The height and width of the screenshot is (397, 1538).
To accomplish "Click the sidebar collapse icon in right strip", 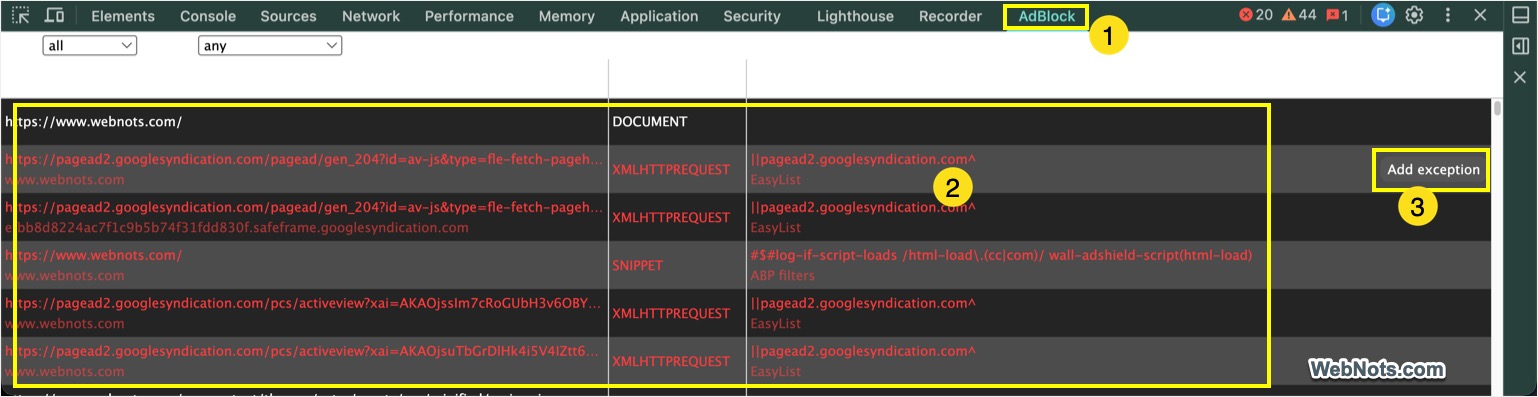I will [x=1520, y=46].
